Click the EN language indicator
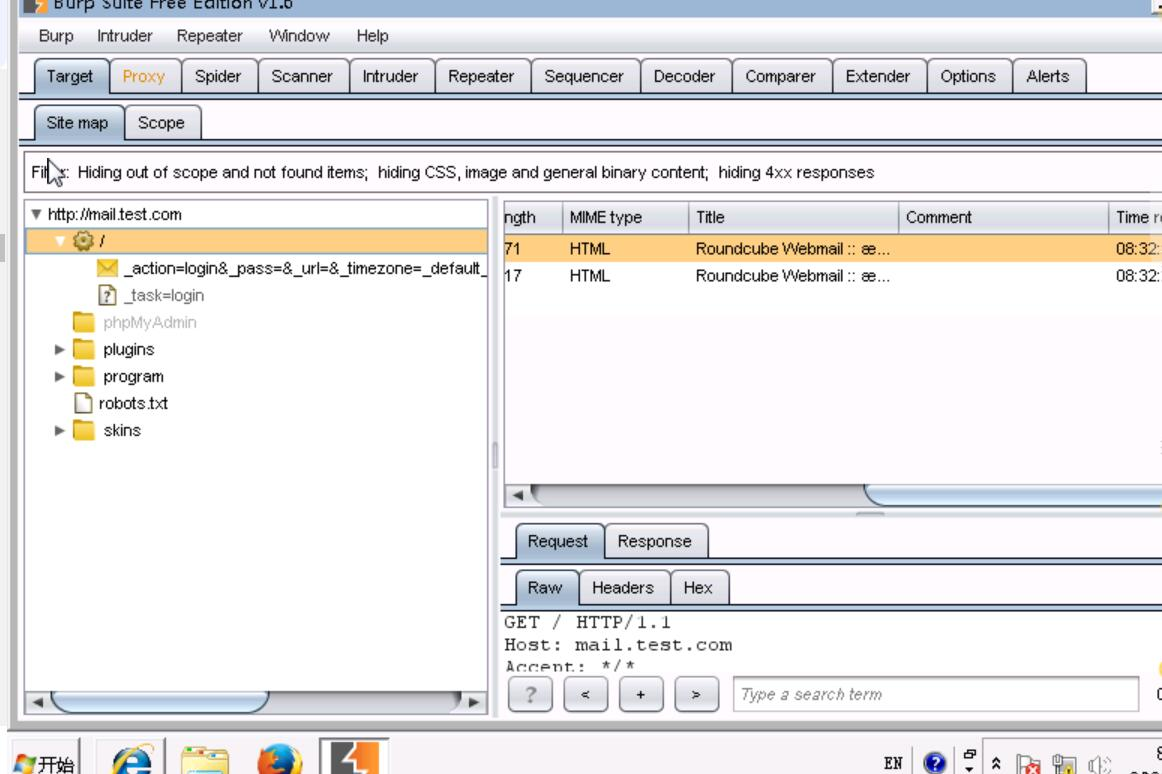The width and height of the screenshot is (1162, 774). point(893,763)
